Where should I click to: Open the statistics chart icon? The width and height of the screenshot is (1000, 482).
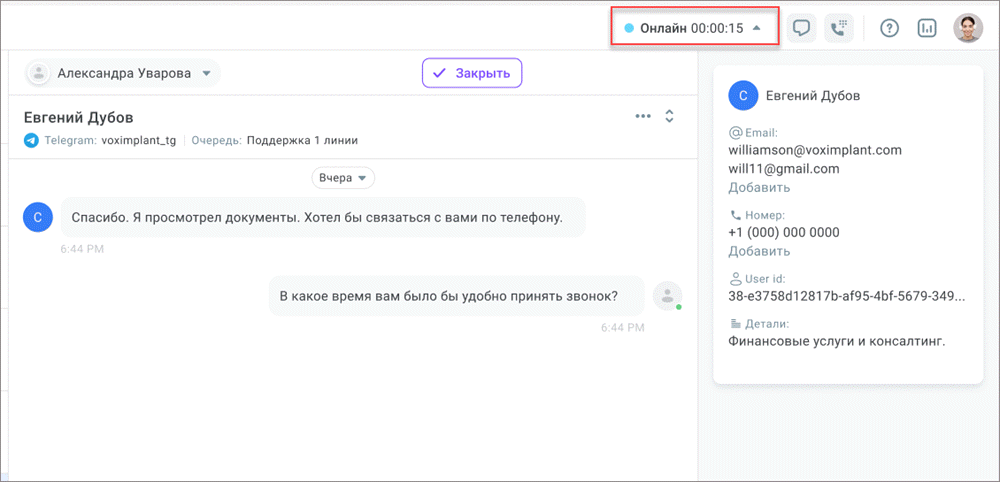926,29
